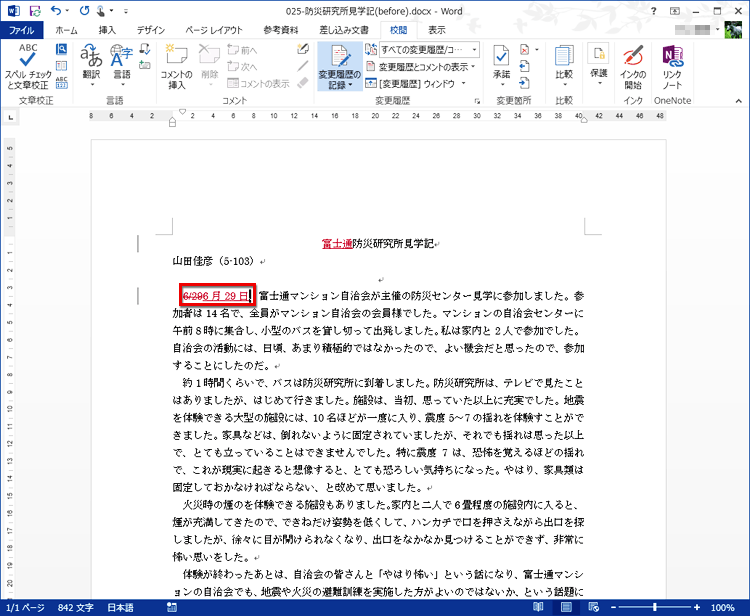Switch to the 挿入 tab

tap(108, 30)
